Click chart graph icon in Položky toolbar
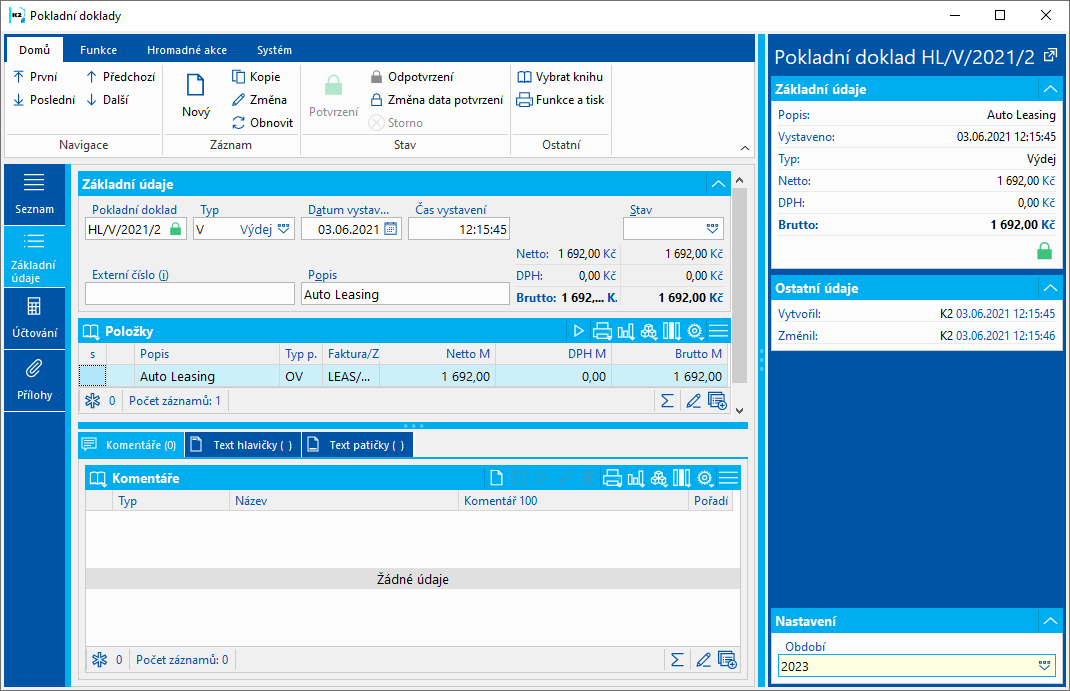1070x691 pixels. click(x=626, y=332)
